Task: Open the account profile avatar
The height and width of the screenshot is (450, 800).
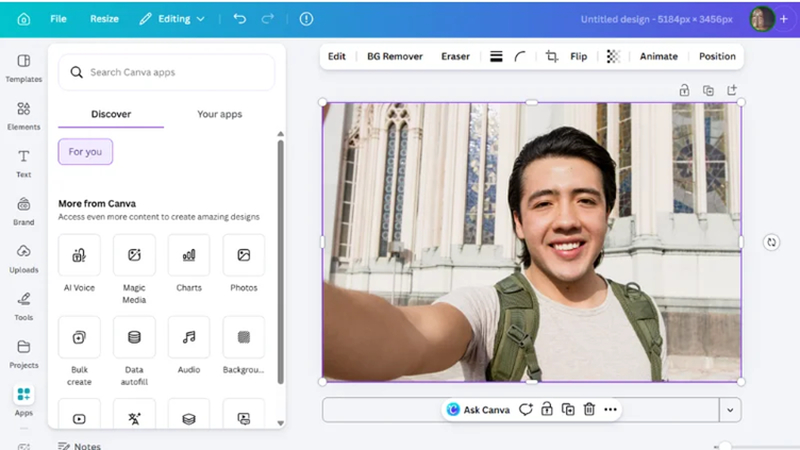Action: 761,19
